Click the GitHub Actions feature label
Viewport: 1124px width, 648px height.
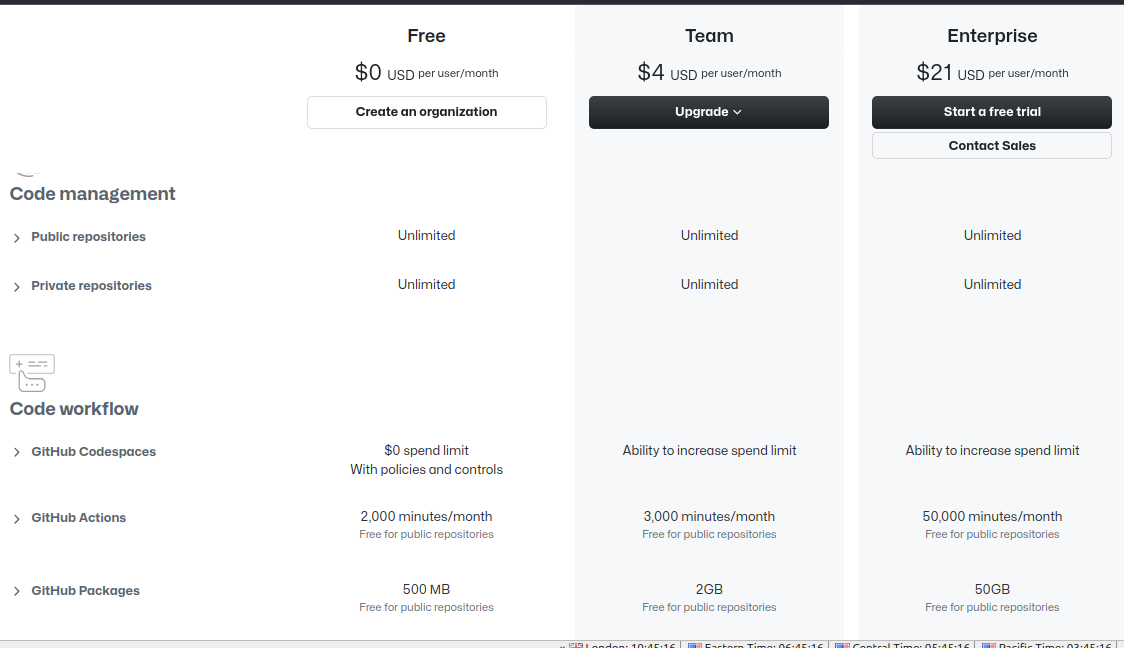(79, 518)
